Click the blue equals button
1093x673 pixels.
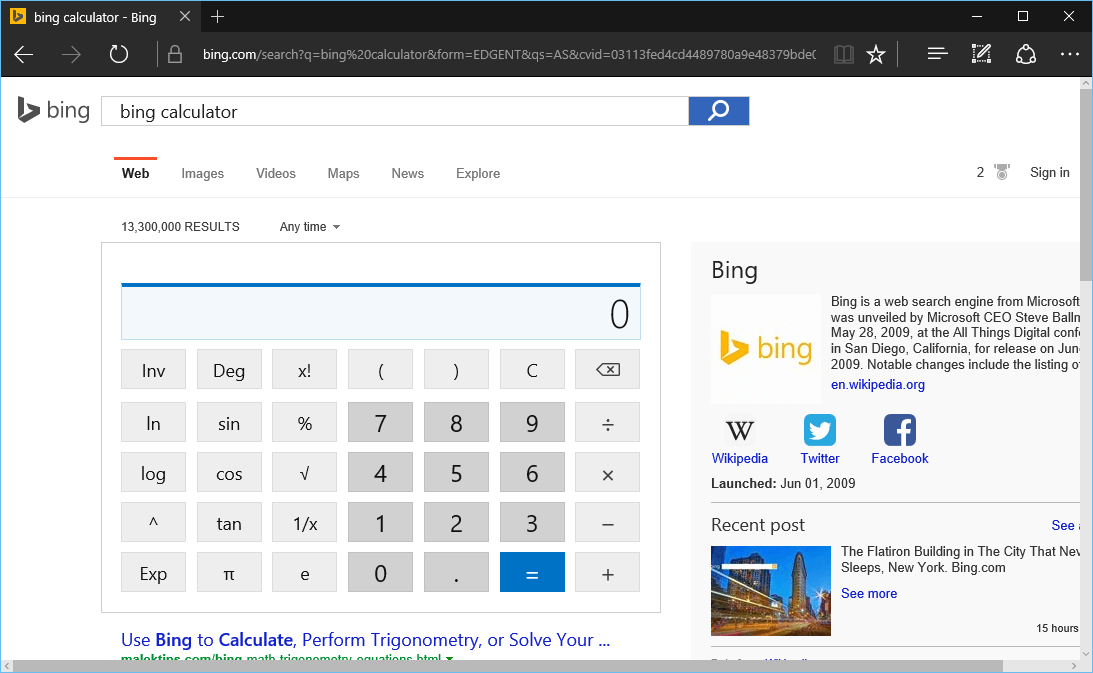tap(532, 573)
